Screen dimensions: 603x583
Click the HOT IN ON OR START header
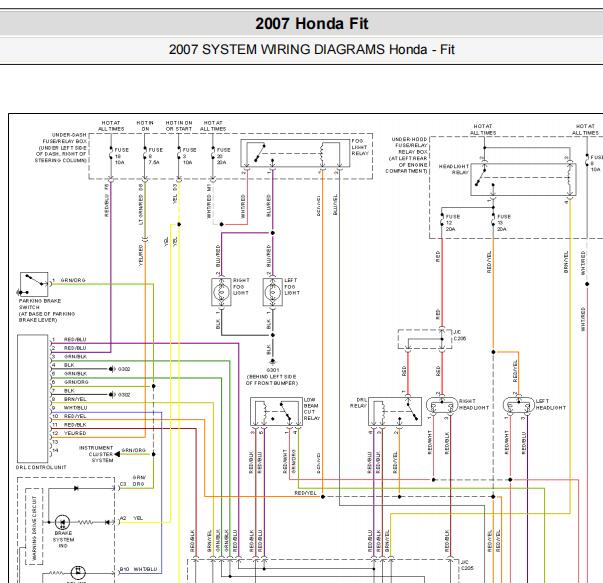[179, 126]
